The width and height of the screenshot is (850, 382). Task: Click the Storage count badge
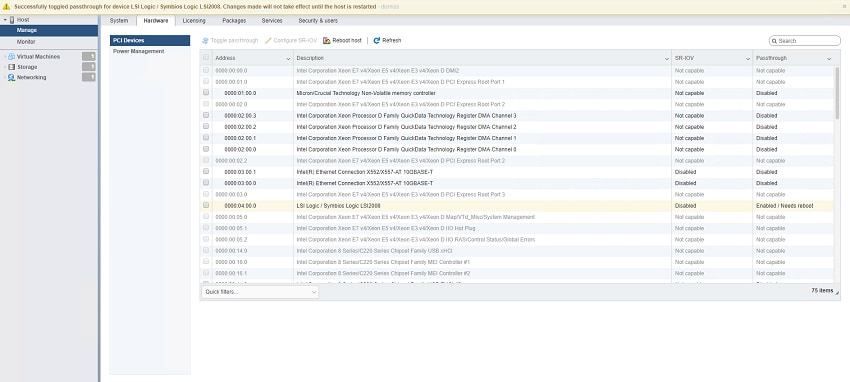pos(89,67)
